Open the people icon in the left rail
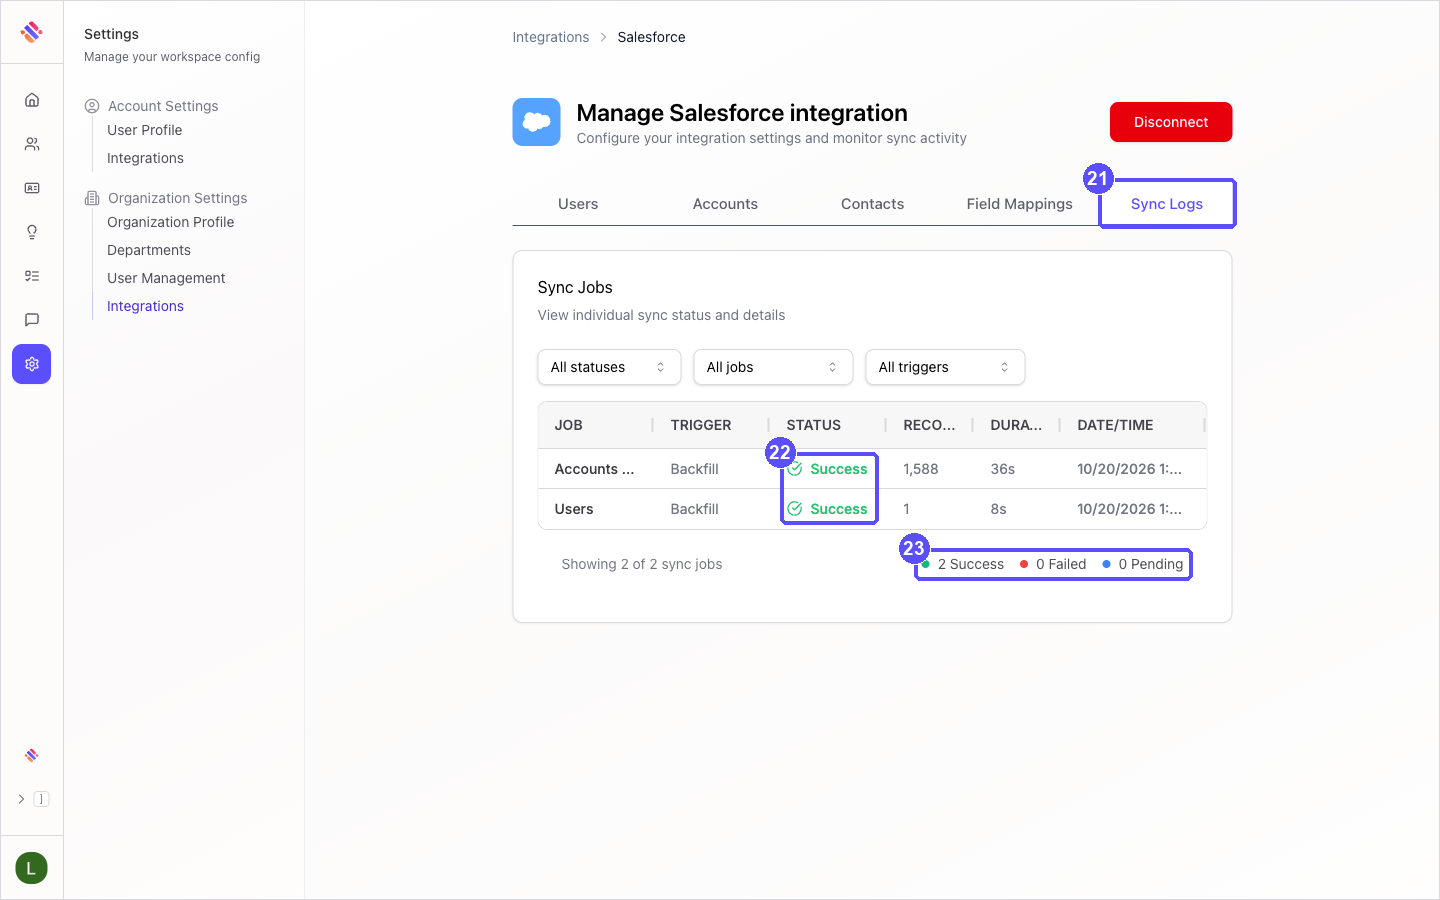Image resolution: width=1440 pixels, height=900 pixels. pyautogui.click(x=32, y=144)
